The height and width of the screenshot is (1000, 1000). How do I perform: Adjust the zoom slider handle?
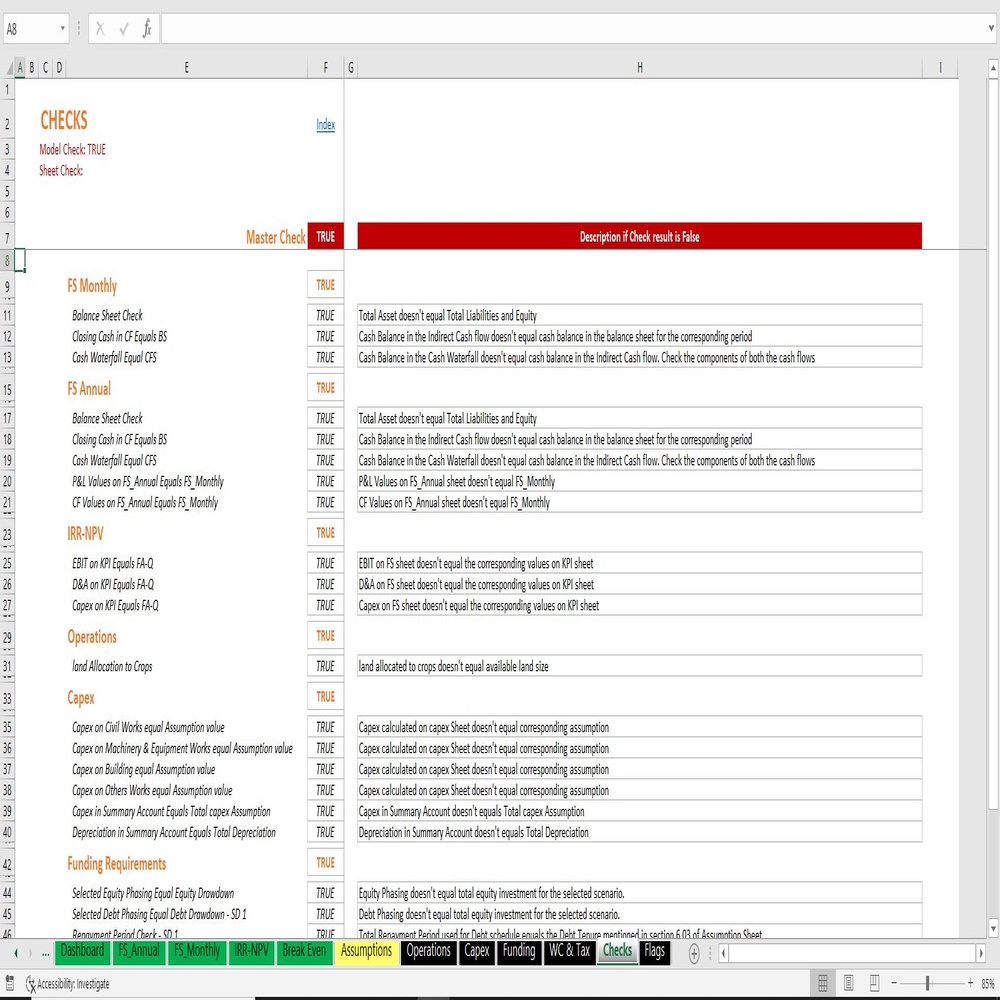click(928, 983)
